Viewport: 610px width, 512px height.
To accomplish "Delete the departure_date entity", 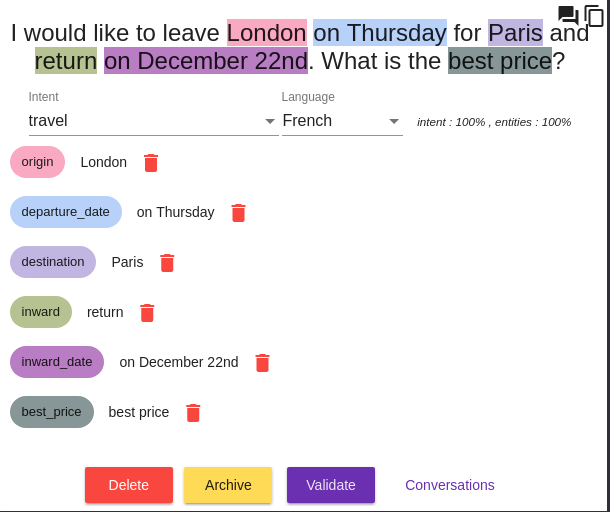I will pos(238,213).
